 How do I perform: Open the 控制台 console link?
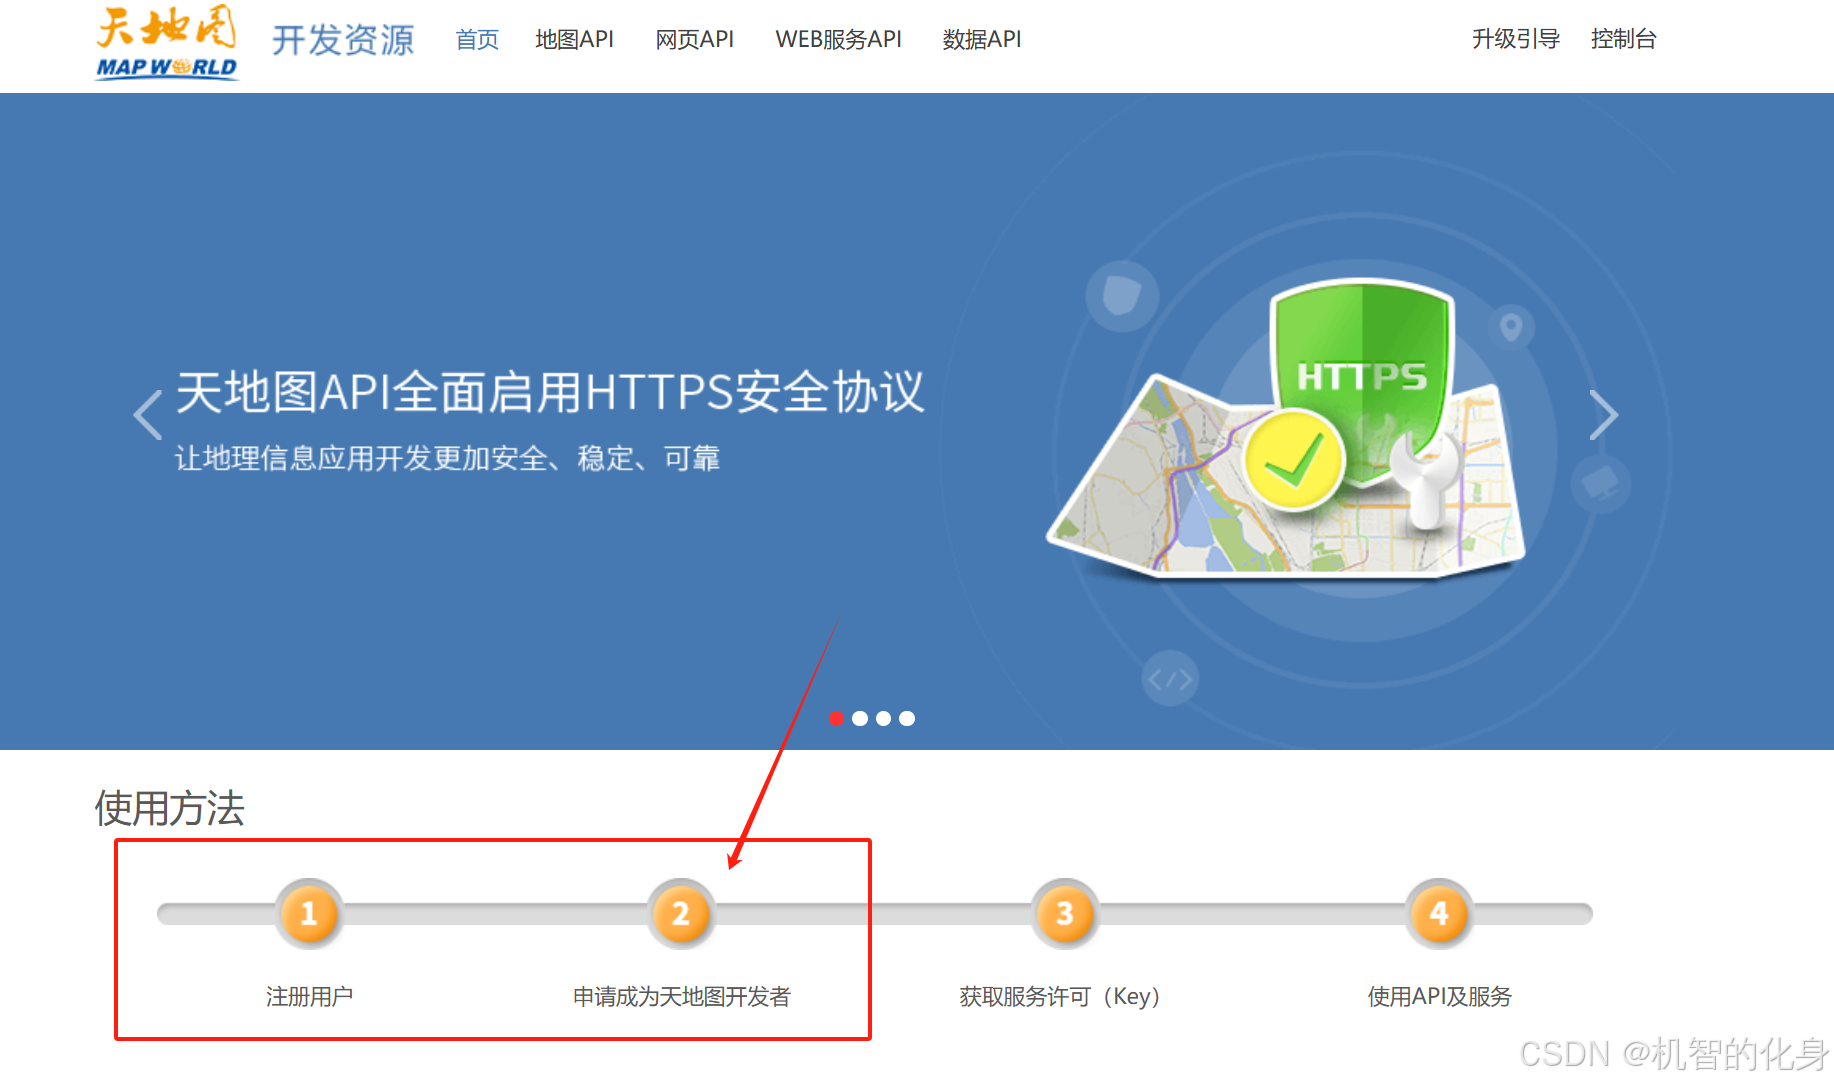[x=1623, y=39]
